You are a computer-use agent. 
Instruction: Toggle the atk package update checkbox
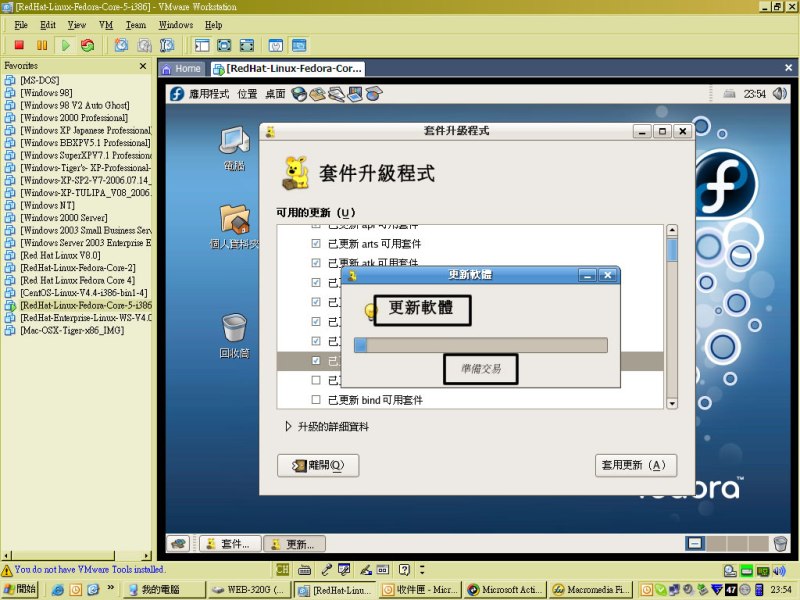pos(316,263)
